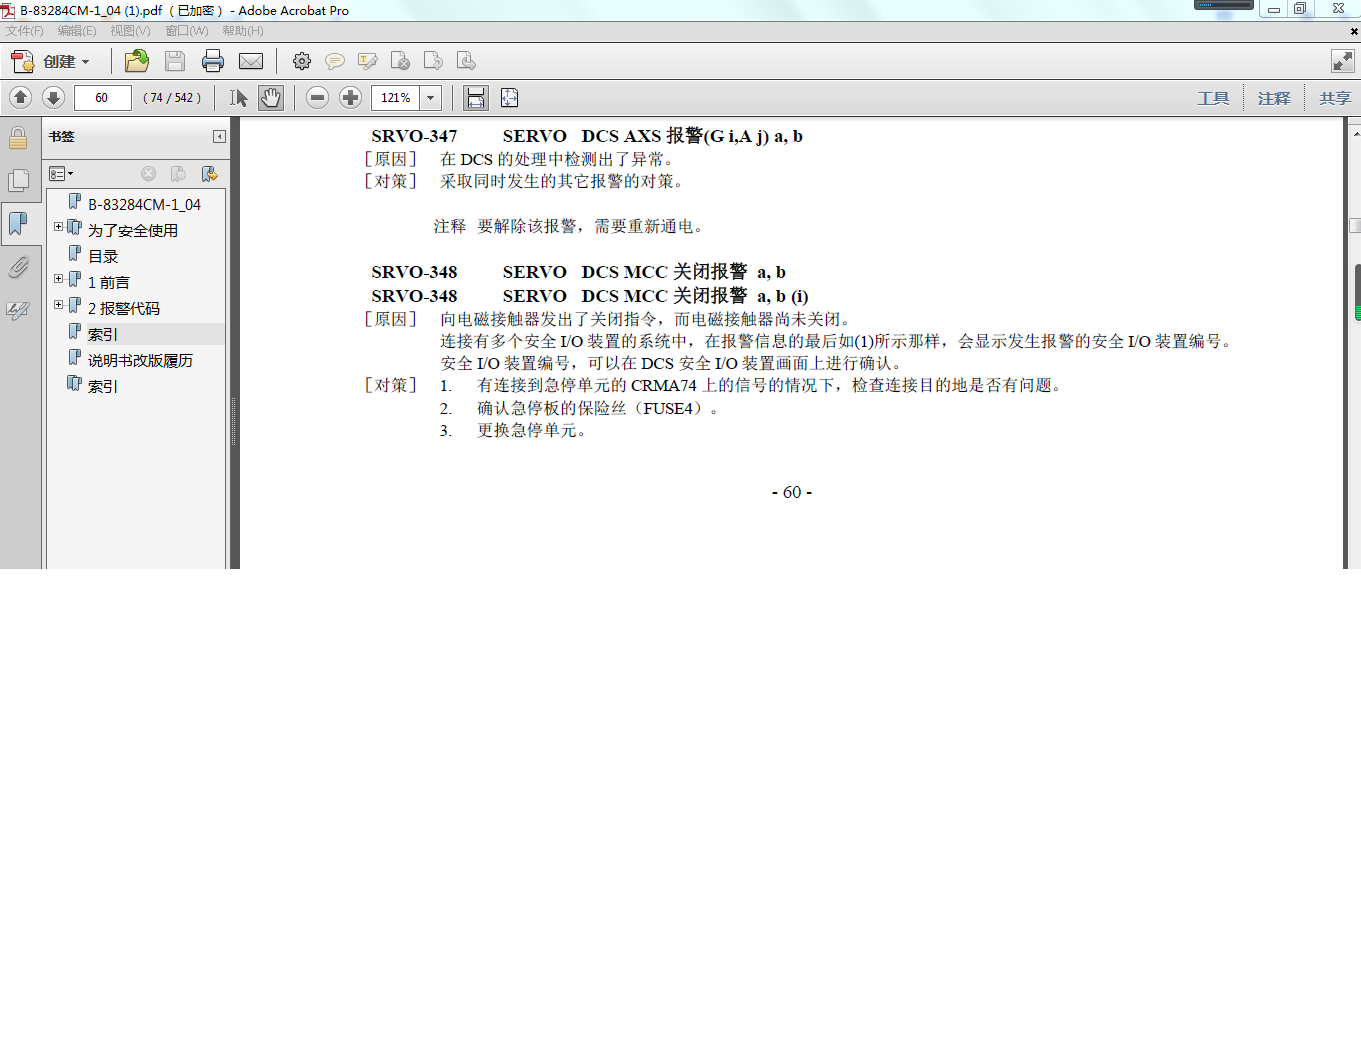This screenshot has width=1361, height=1057.
Task: Click the Print file icon
Action: click(213, 61)
